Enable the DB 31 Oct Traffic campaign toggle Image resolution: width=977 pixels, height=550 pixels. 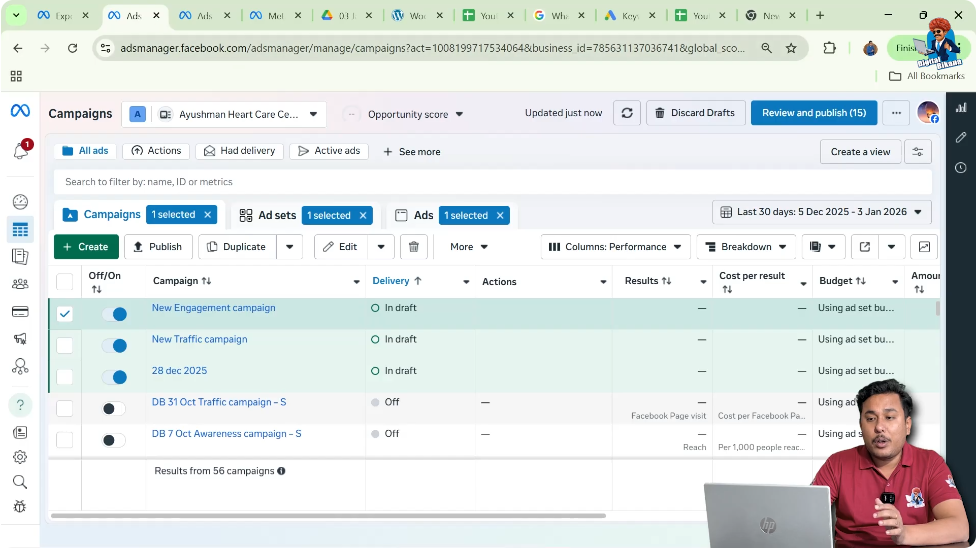114,409
